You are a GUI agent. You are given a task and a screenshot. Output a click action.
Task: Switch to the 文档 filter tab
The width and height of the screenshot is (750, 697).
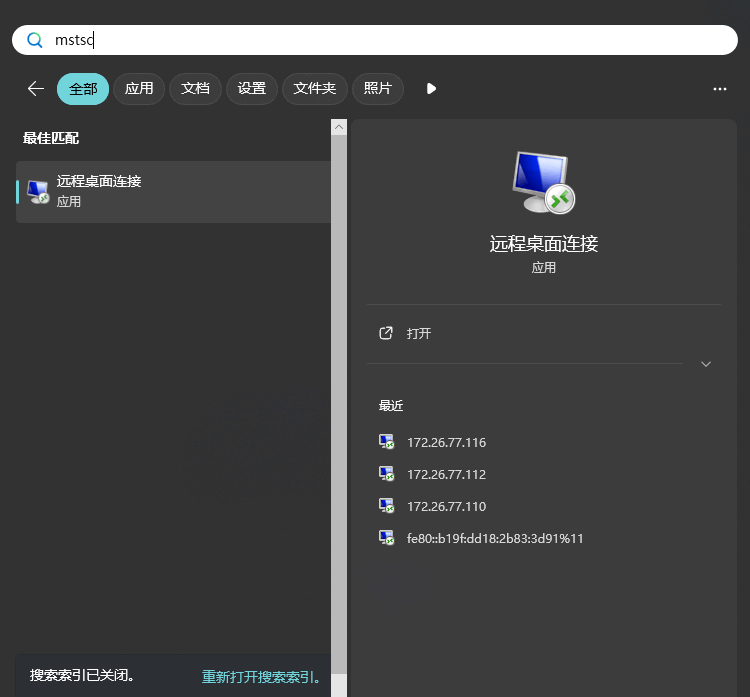tap(195, 89)
